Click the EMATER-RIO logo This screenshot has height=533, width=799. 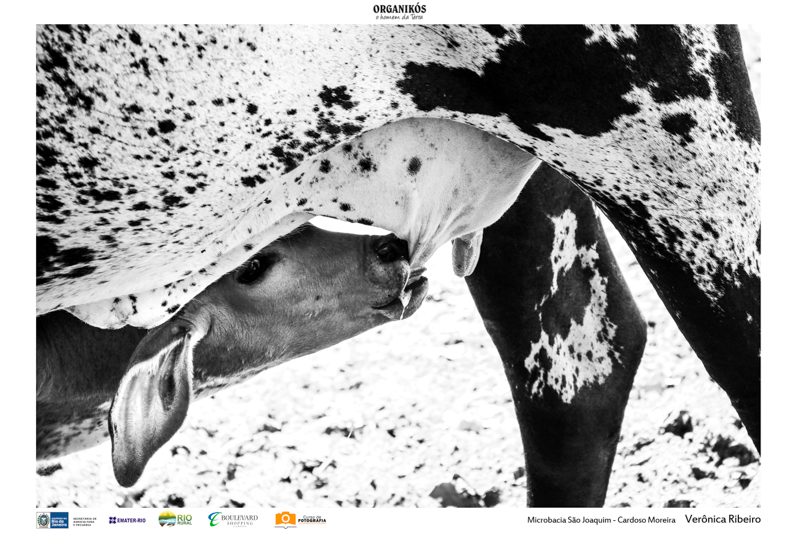click(127, 520)
